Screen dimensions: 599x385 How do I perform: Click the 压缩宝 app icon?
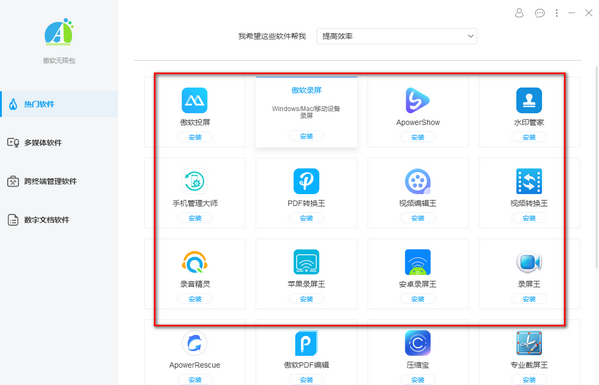[418, 343]
